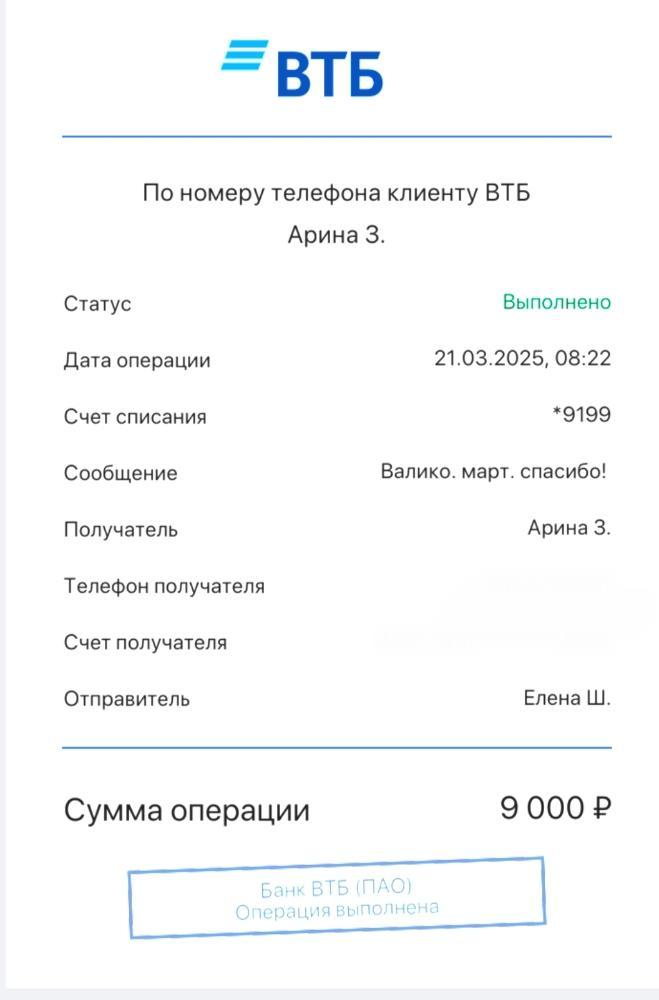Click the 'Статус' label

point(97,304)
